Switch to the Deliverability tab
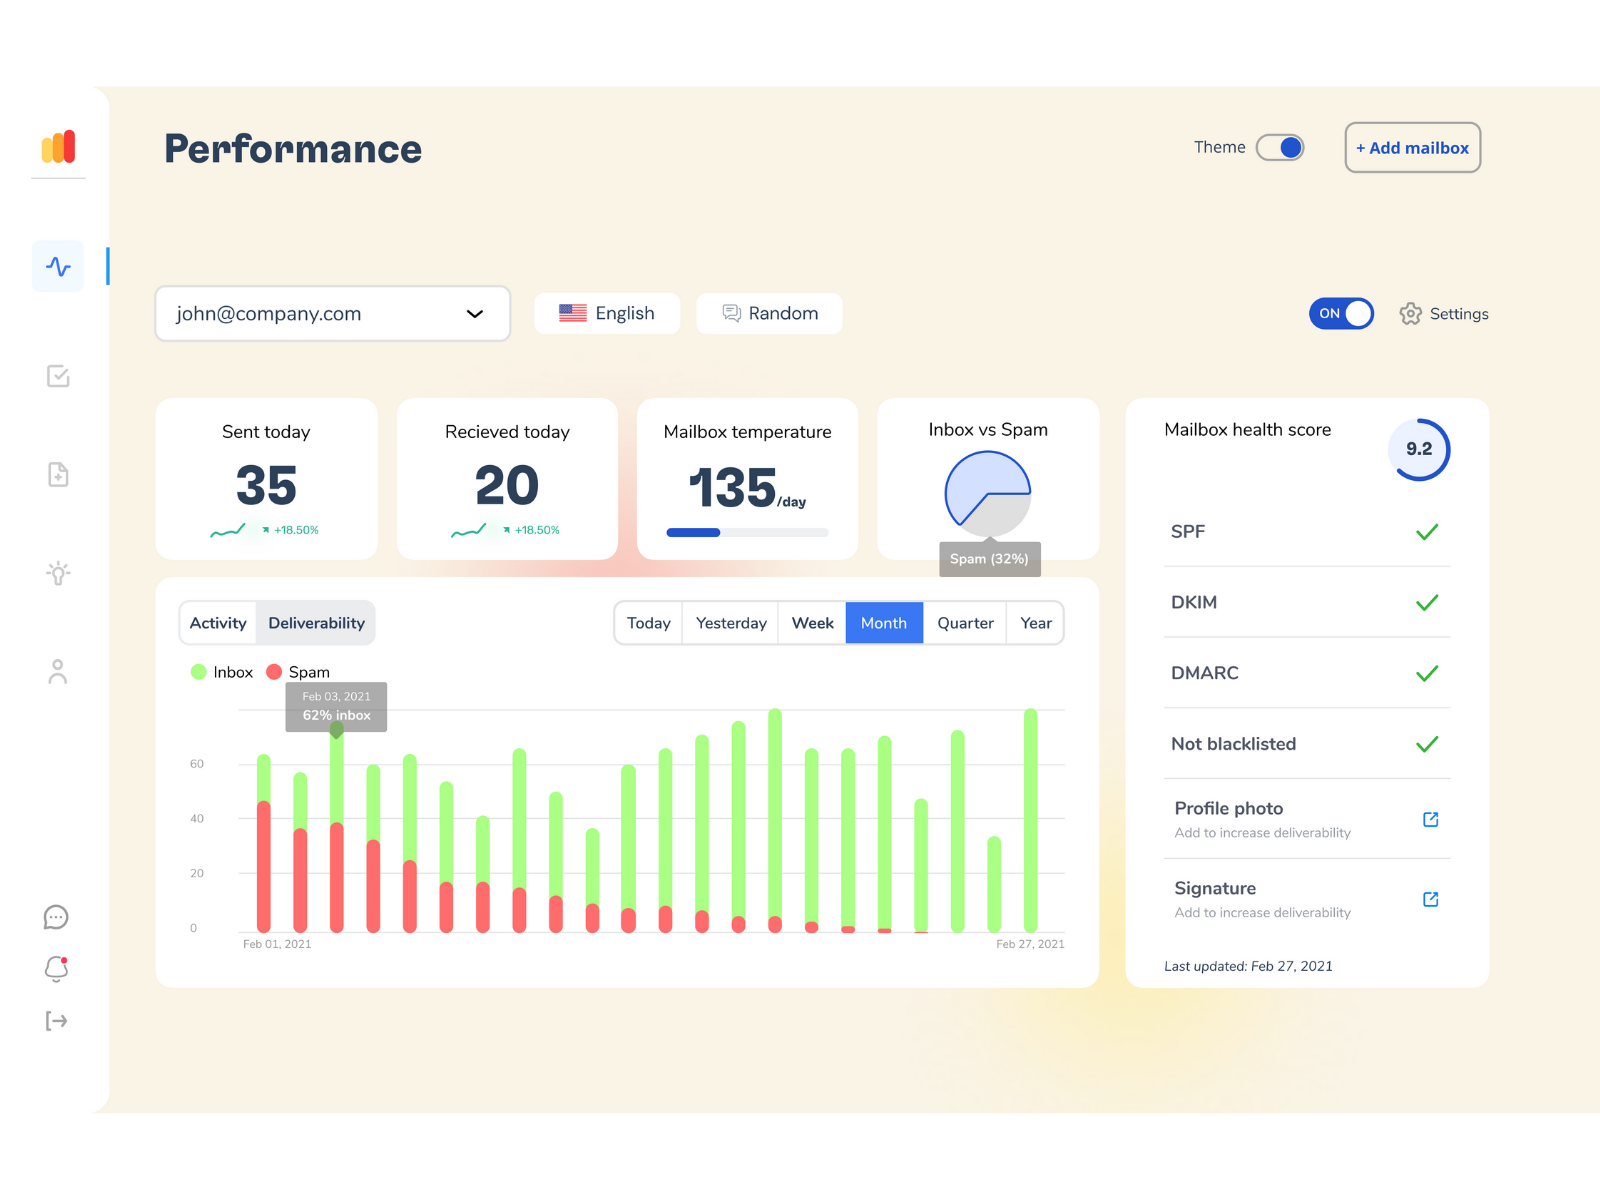Image resolution: width=1600 pixels, height=1200 pixels. 316,623
